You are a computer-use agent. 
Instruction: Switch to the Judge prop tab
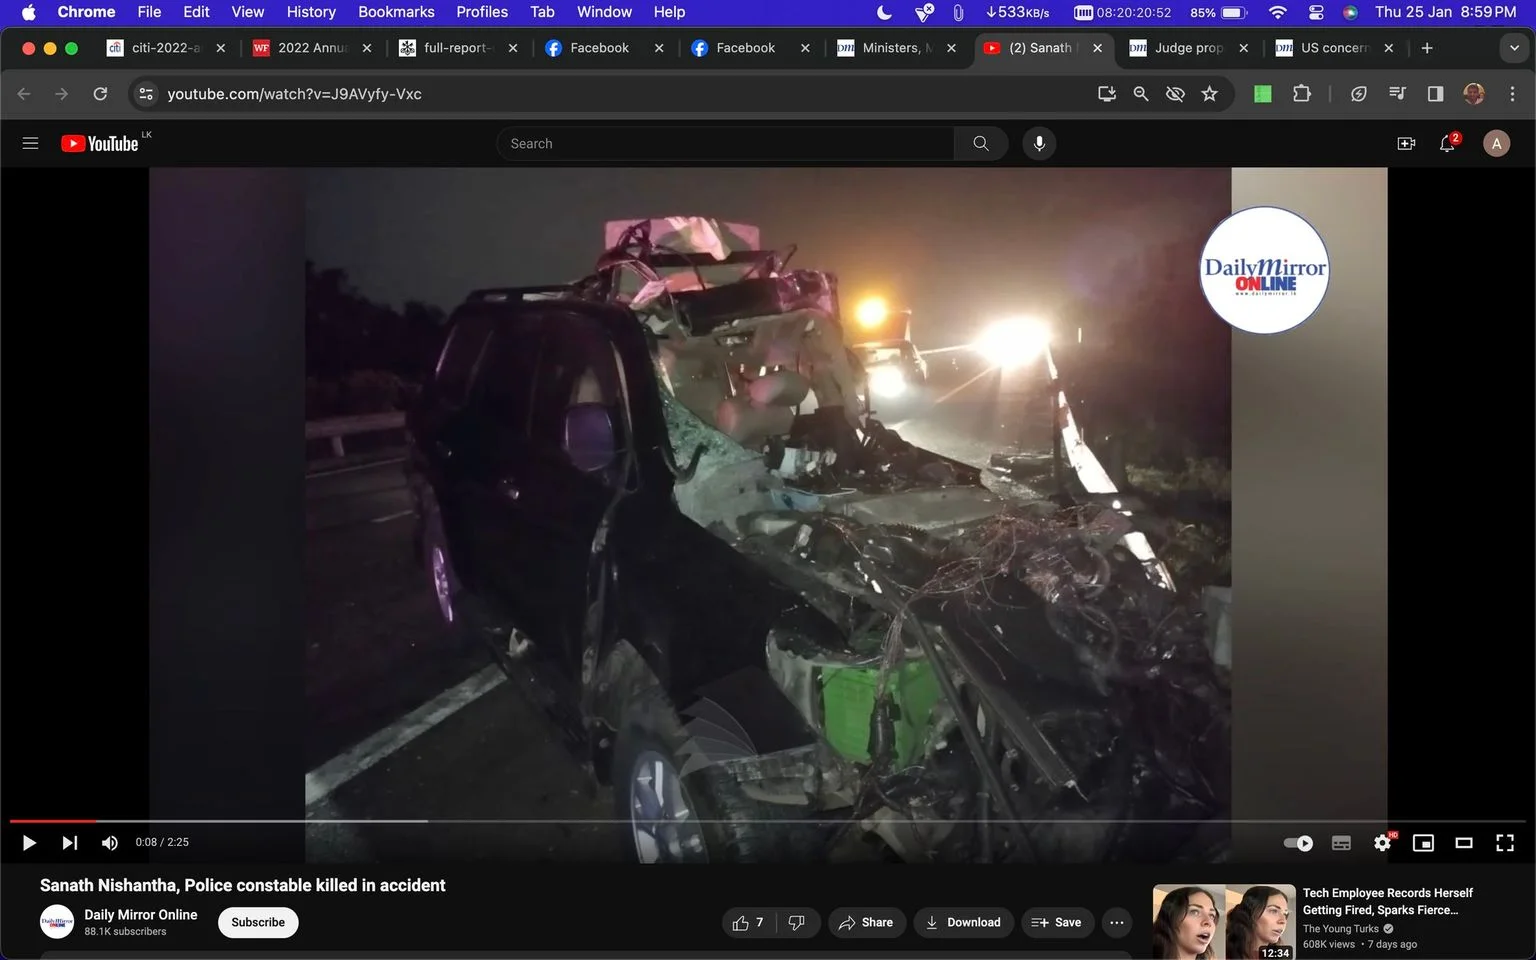point(1188,48)
